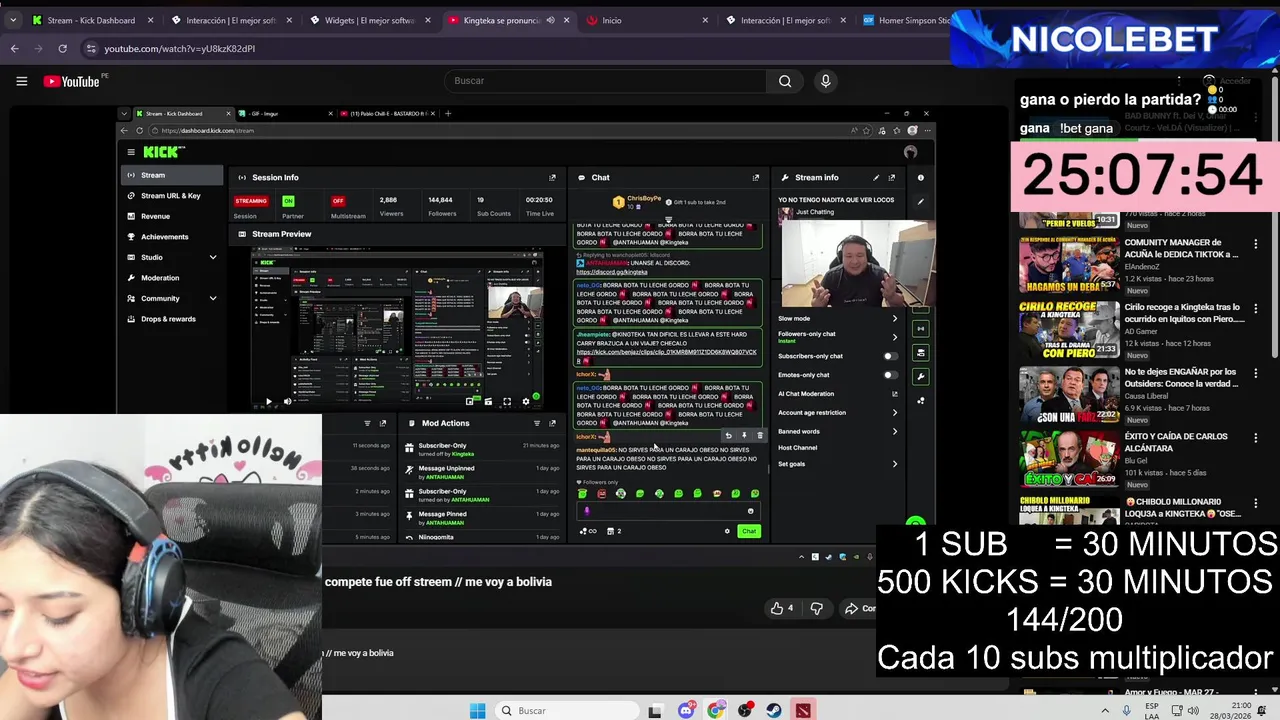Select Stream in Kick sidebar
Image resolution: width=1280 pixels, height=720 pixels.
(172, 175)
